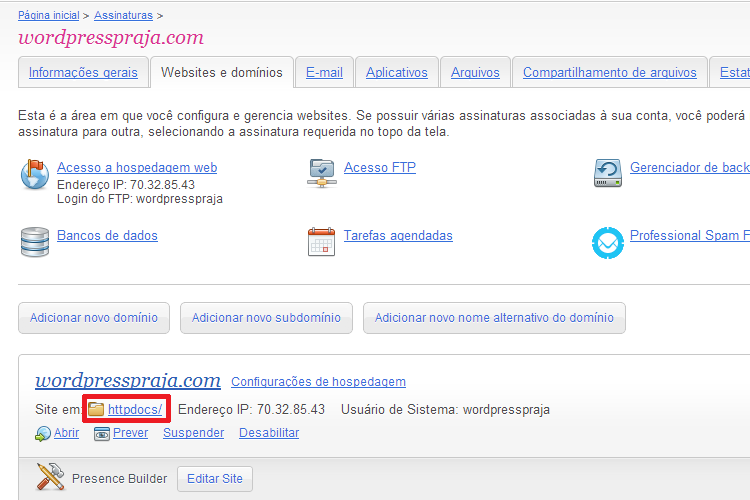Click Adicionar novo domínio button
The height and width of the screenshot is (500, 750).
[94, 318]
